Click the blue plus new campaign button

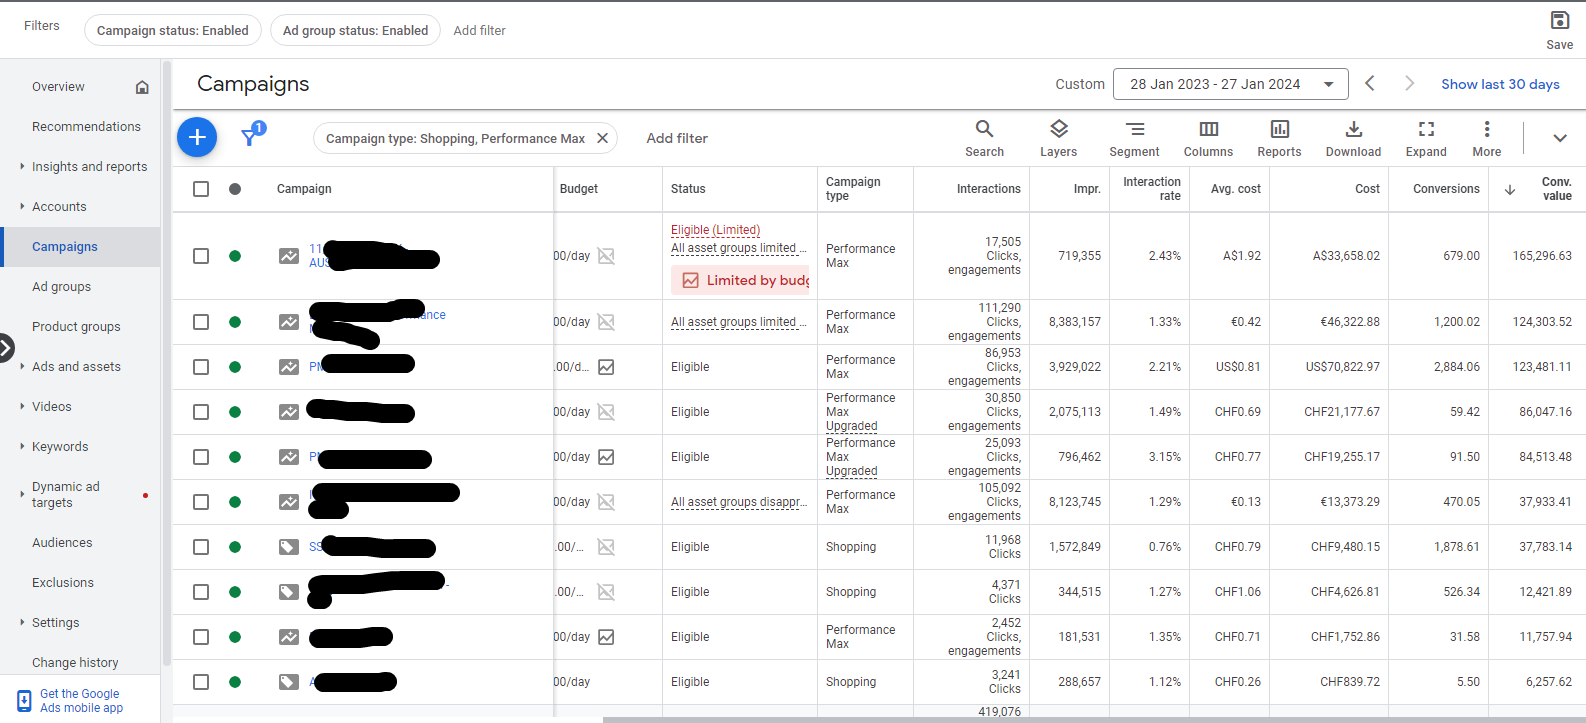point(197,137)
